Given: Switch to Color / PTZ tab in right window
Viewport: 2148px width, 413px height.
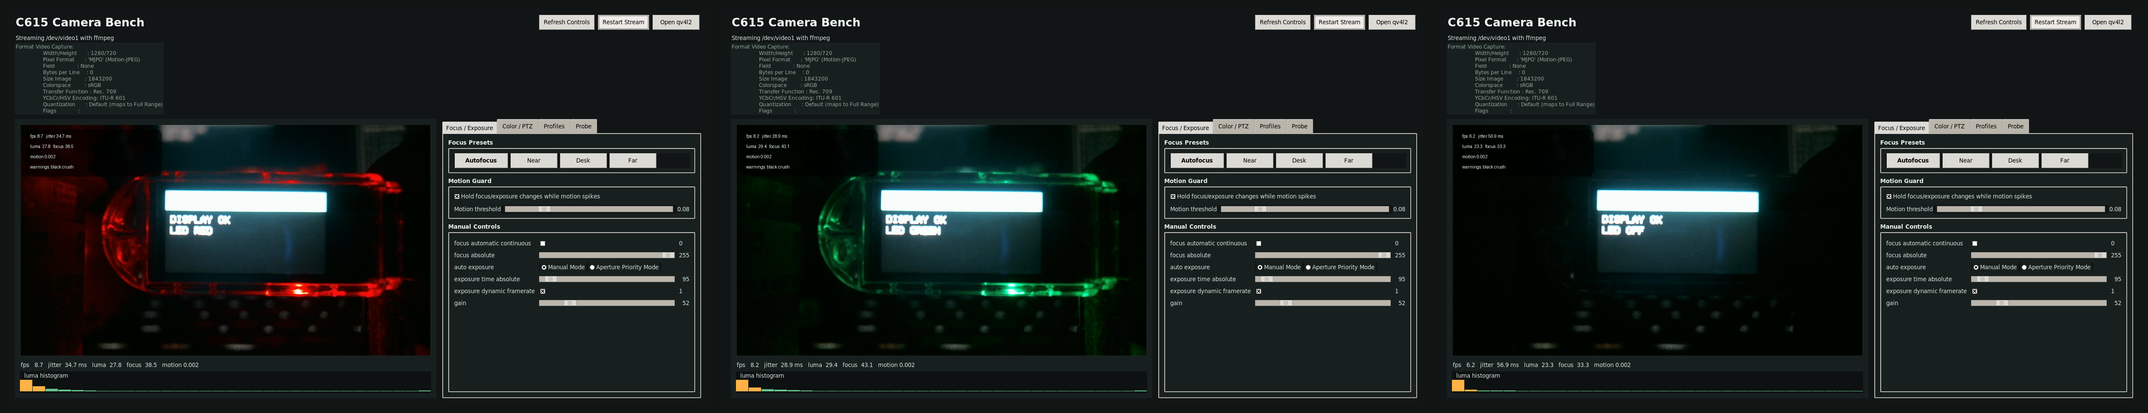Looking at the screenshot, I should click(x=1949, y=126).
